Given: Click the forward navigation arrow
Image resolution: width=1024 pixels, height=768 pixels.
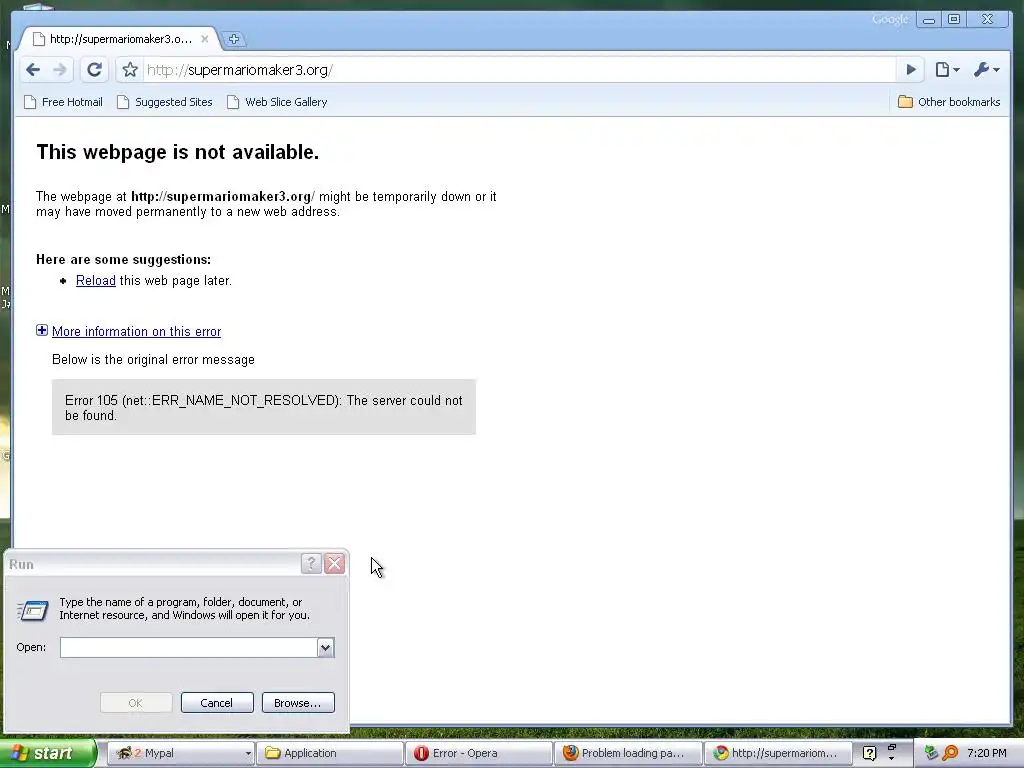Looking at the screenshot, I should pyautogui.click(x=59, y=70).
